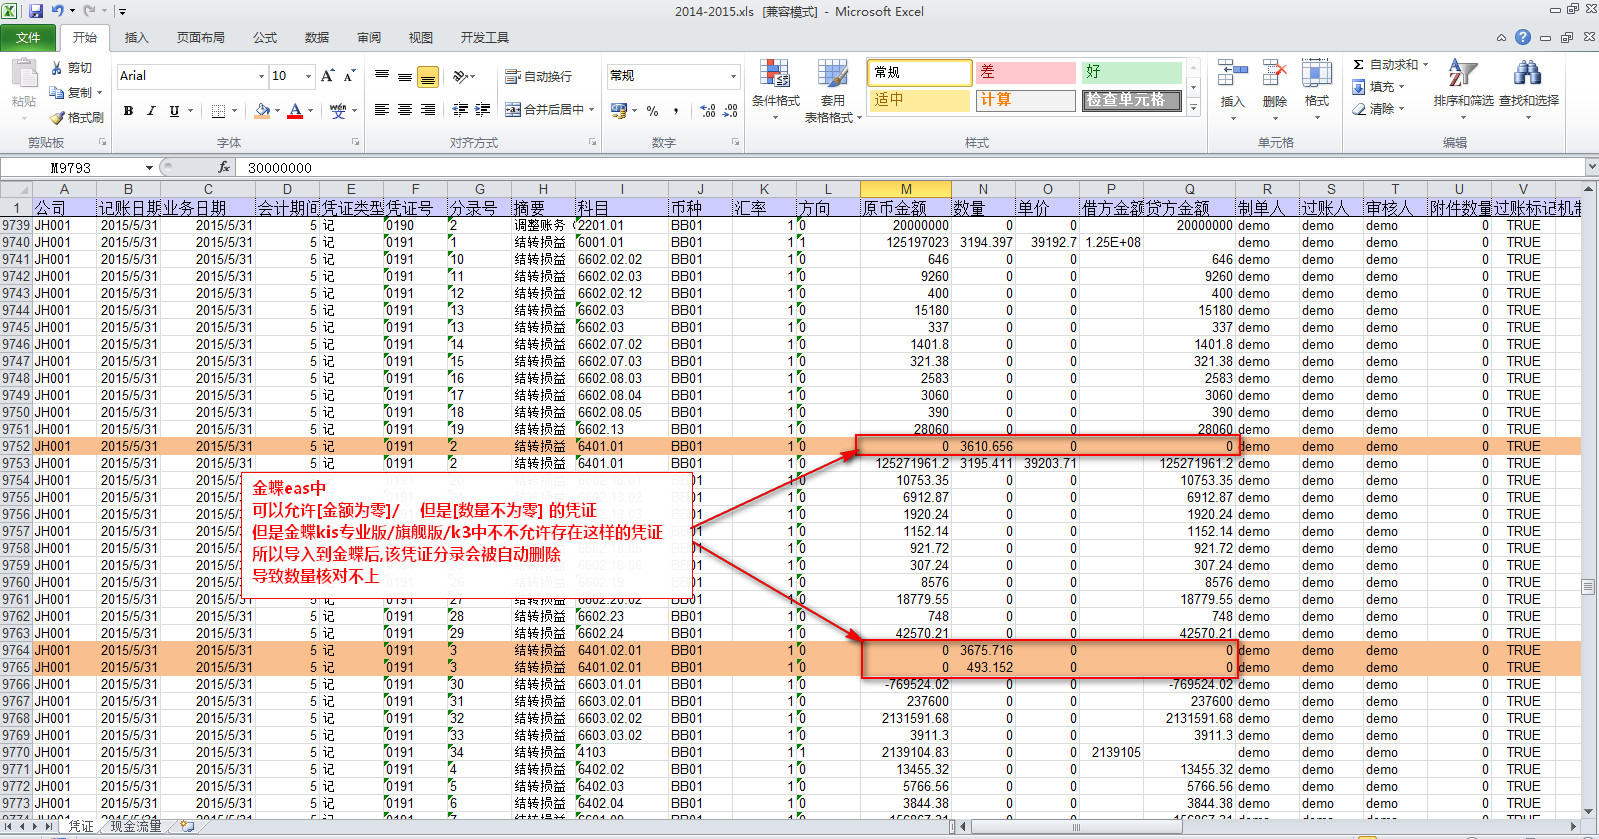Click the Insert Function fx icon

(223, 167)
